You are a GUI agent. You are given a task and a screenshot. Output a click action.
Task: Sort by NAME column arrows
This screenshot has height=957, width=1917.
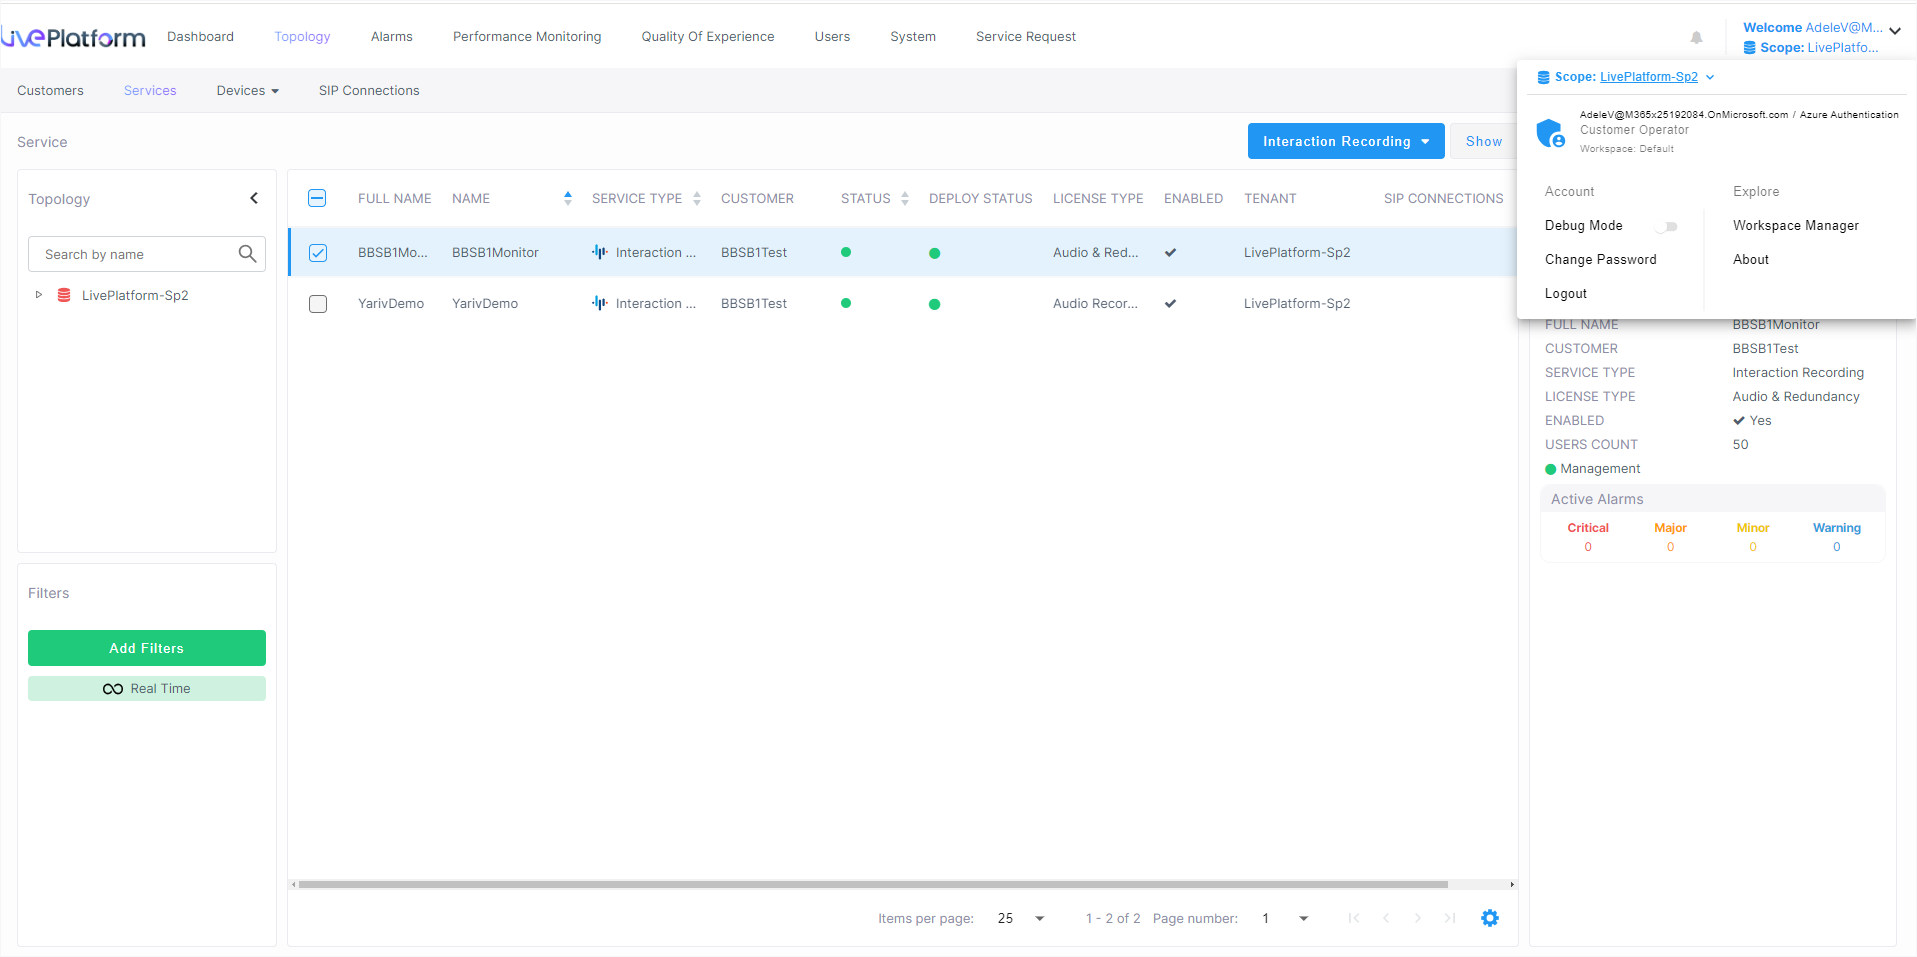pos(568,198)
